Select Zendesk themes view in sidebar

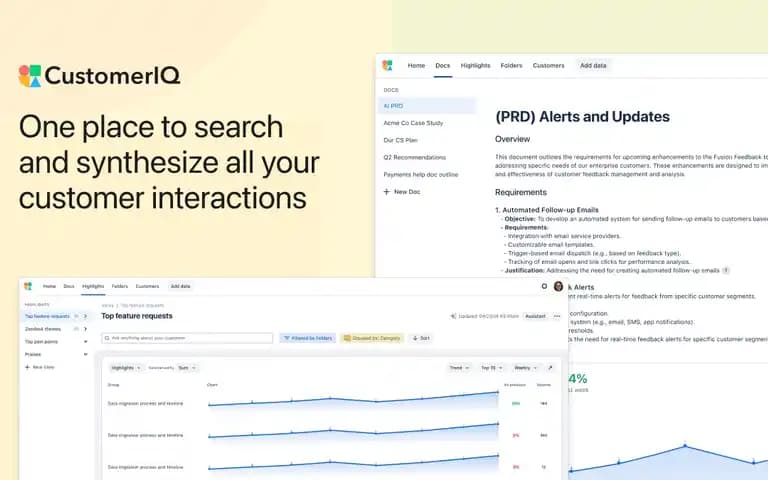(x=43, y=329)
